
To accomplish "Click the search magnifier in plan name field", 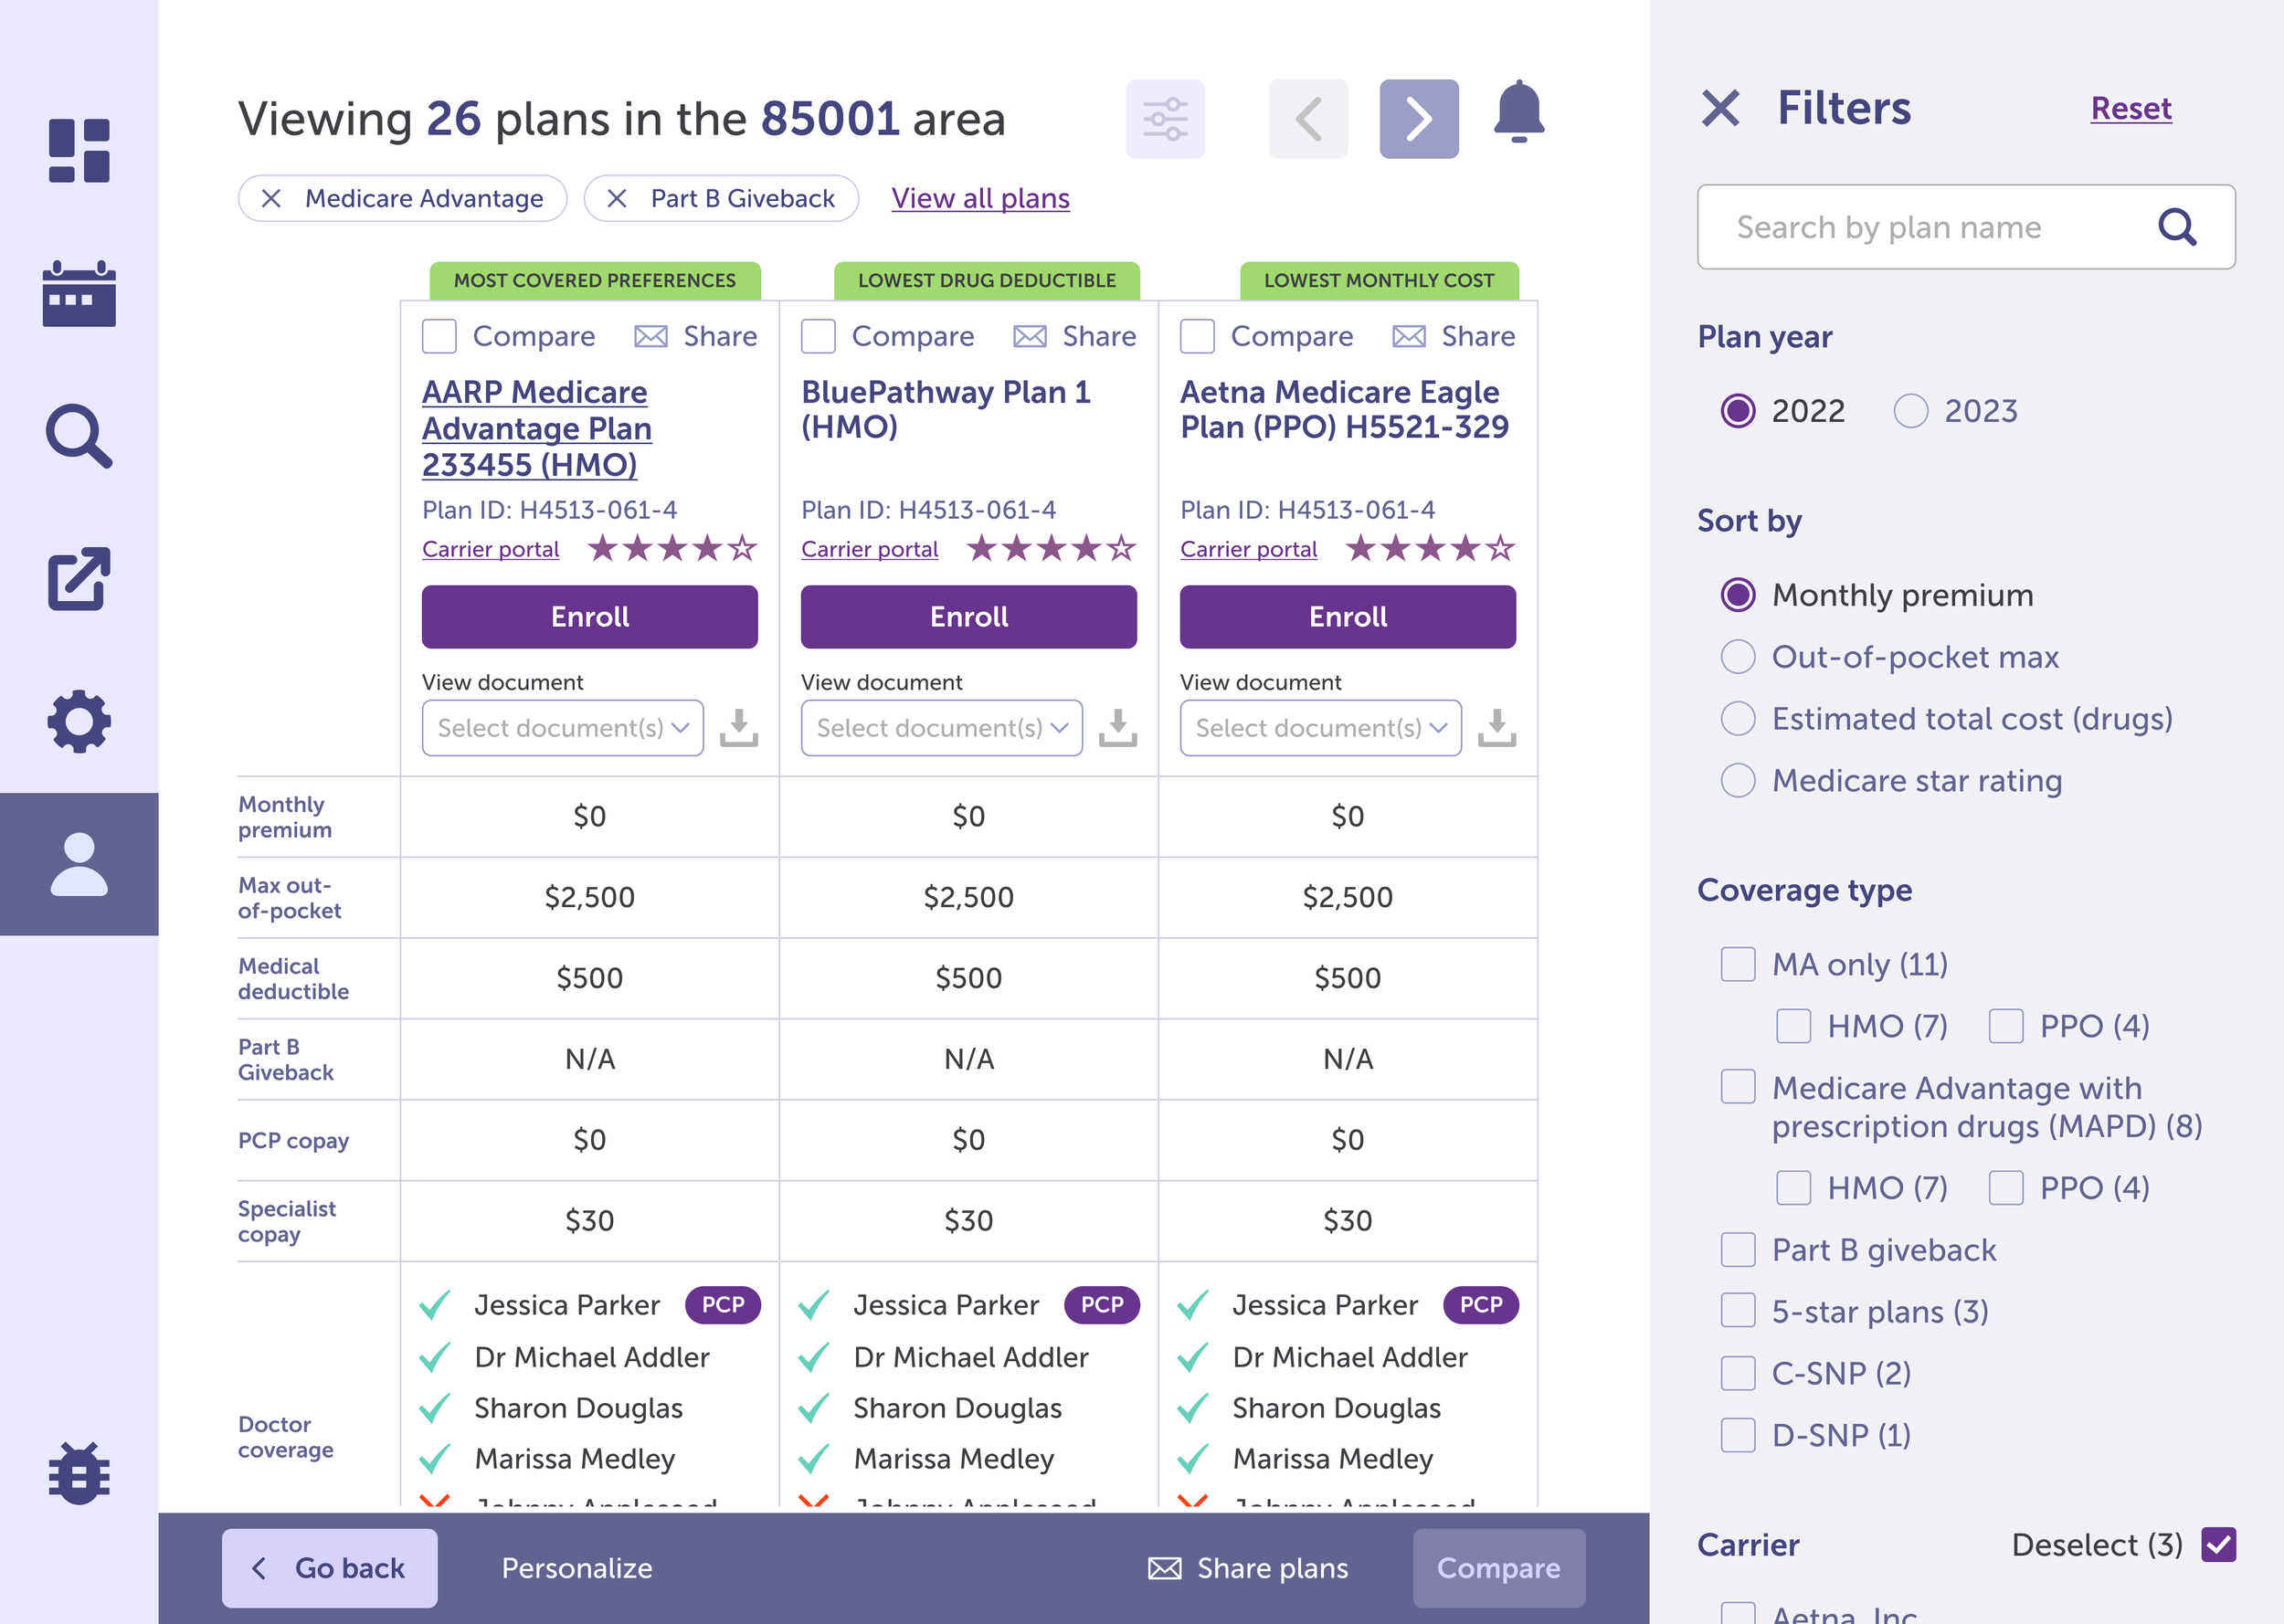I will pyautogui.click(x=2177, y=227).
